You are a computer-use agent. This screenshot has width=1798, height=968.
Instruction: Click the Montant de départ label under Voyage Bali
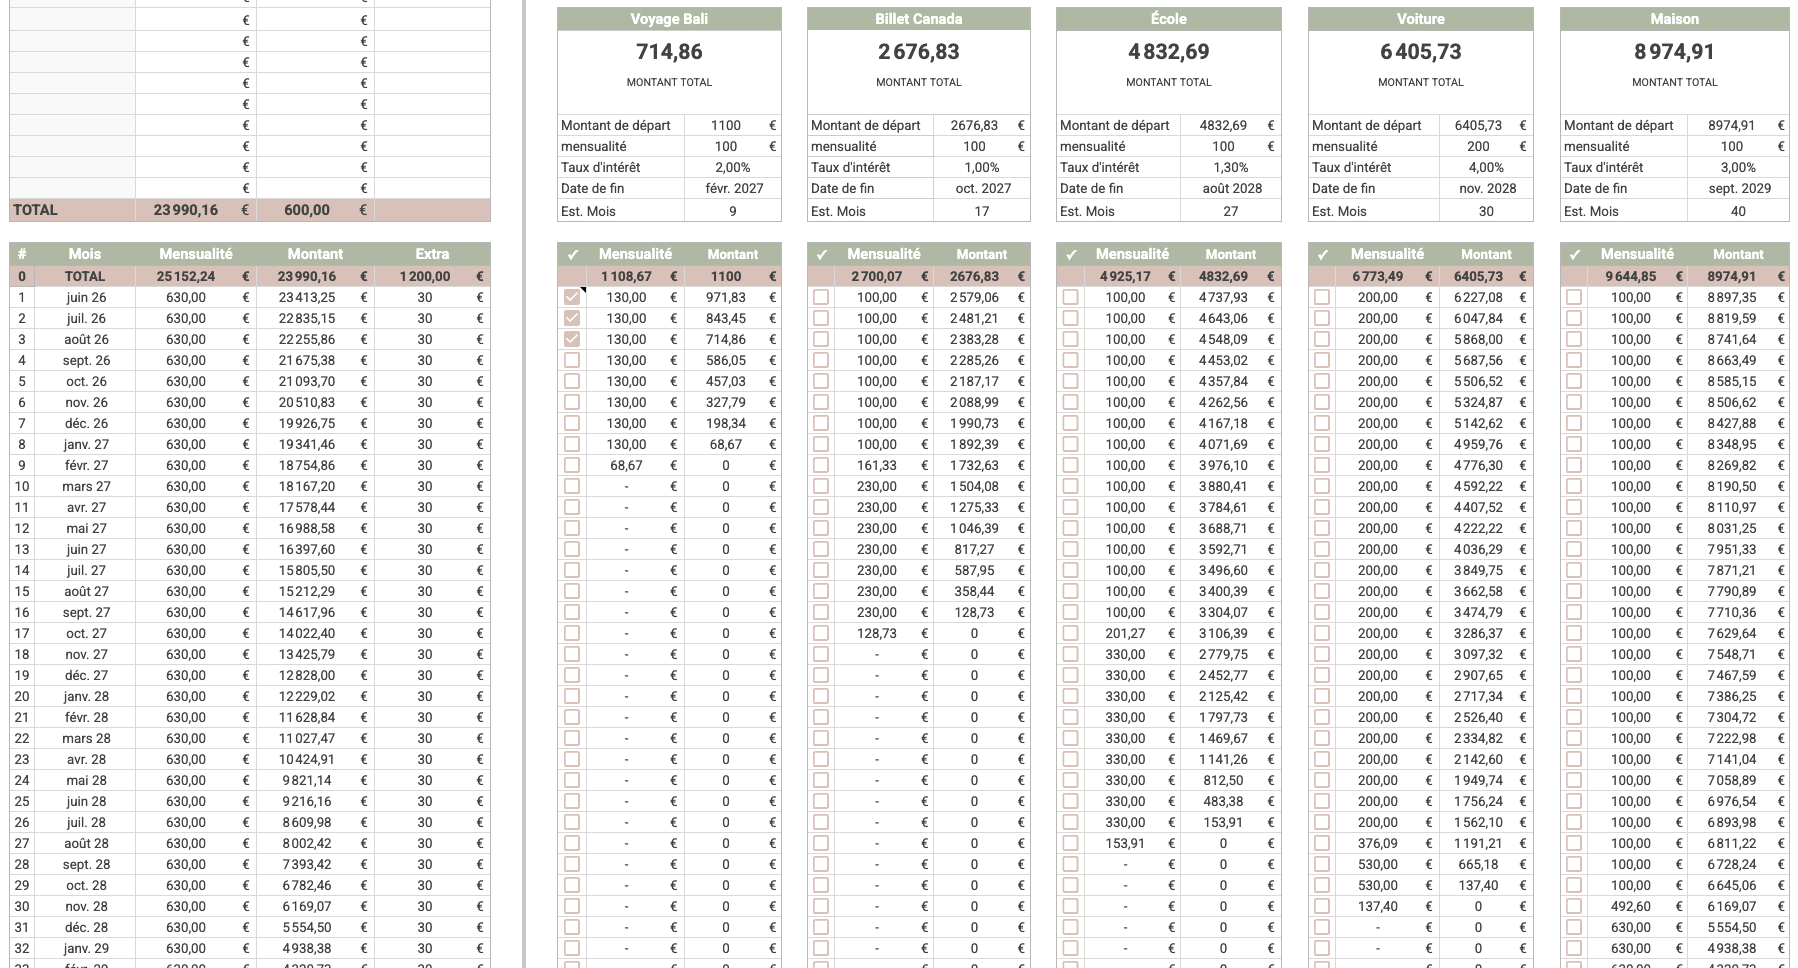click(616, 125)
